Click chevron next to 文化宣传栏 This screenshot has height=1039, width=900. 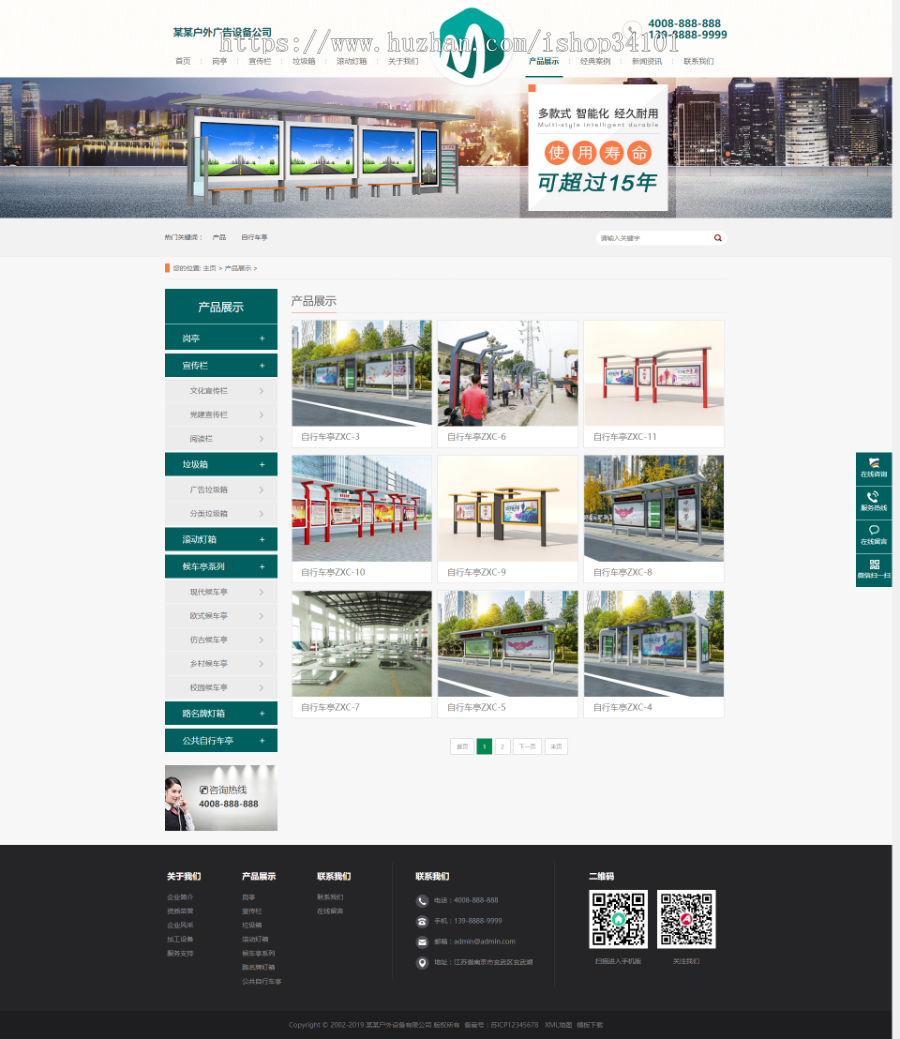pyautogui.click(x=261, y=391)
